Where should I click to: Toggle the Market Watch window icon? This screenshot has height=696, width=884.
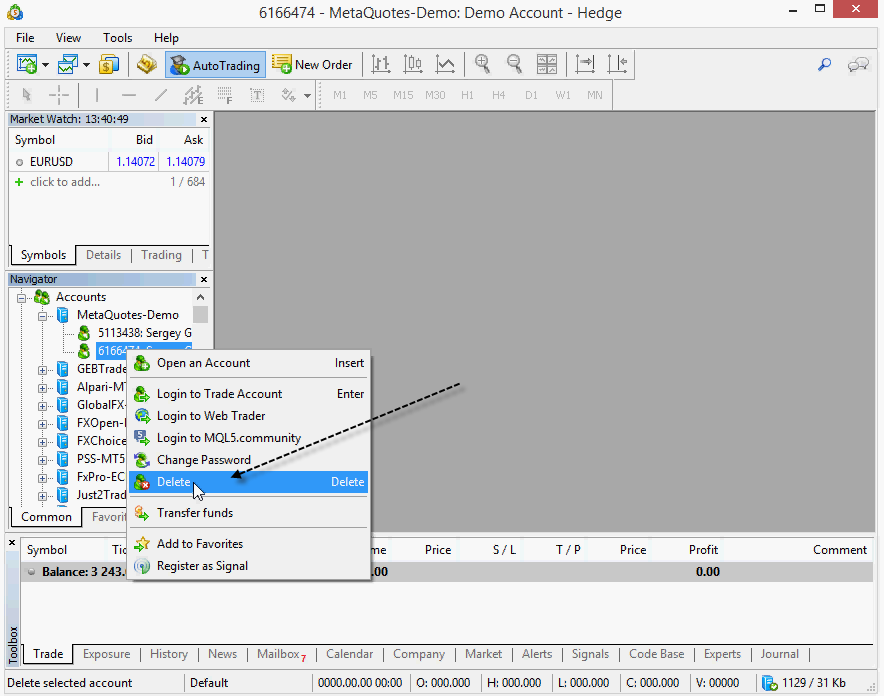(109, 65)
